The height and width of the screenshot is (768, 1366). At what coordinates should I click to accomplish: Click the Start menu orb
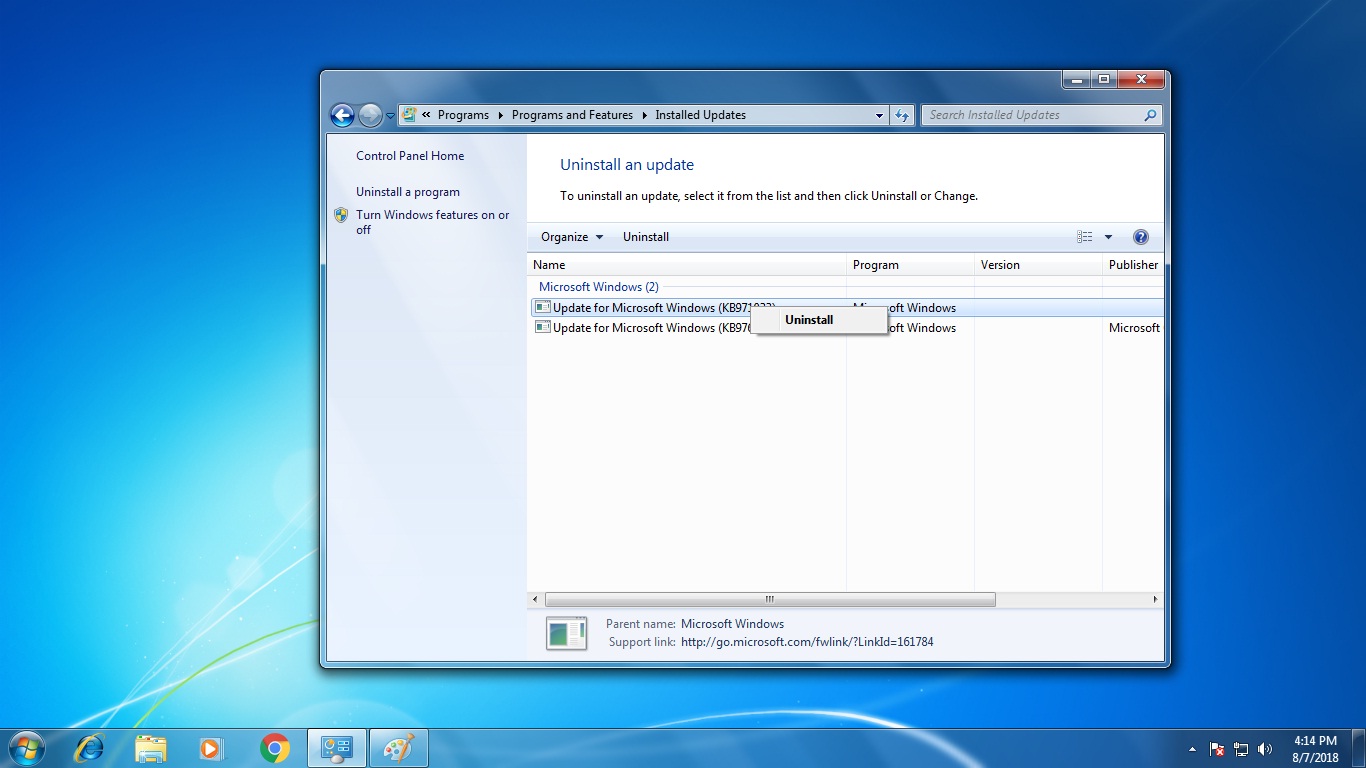tap(25, 747)
